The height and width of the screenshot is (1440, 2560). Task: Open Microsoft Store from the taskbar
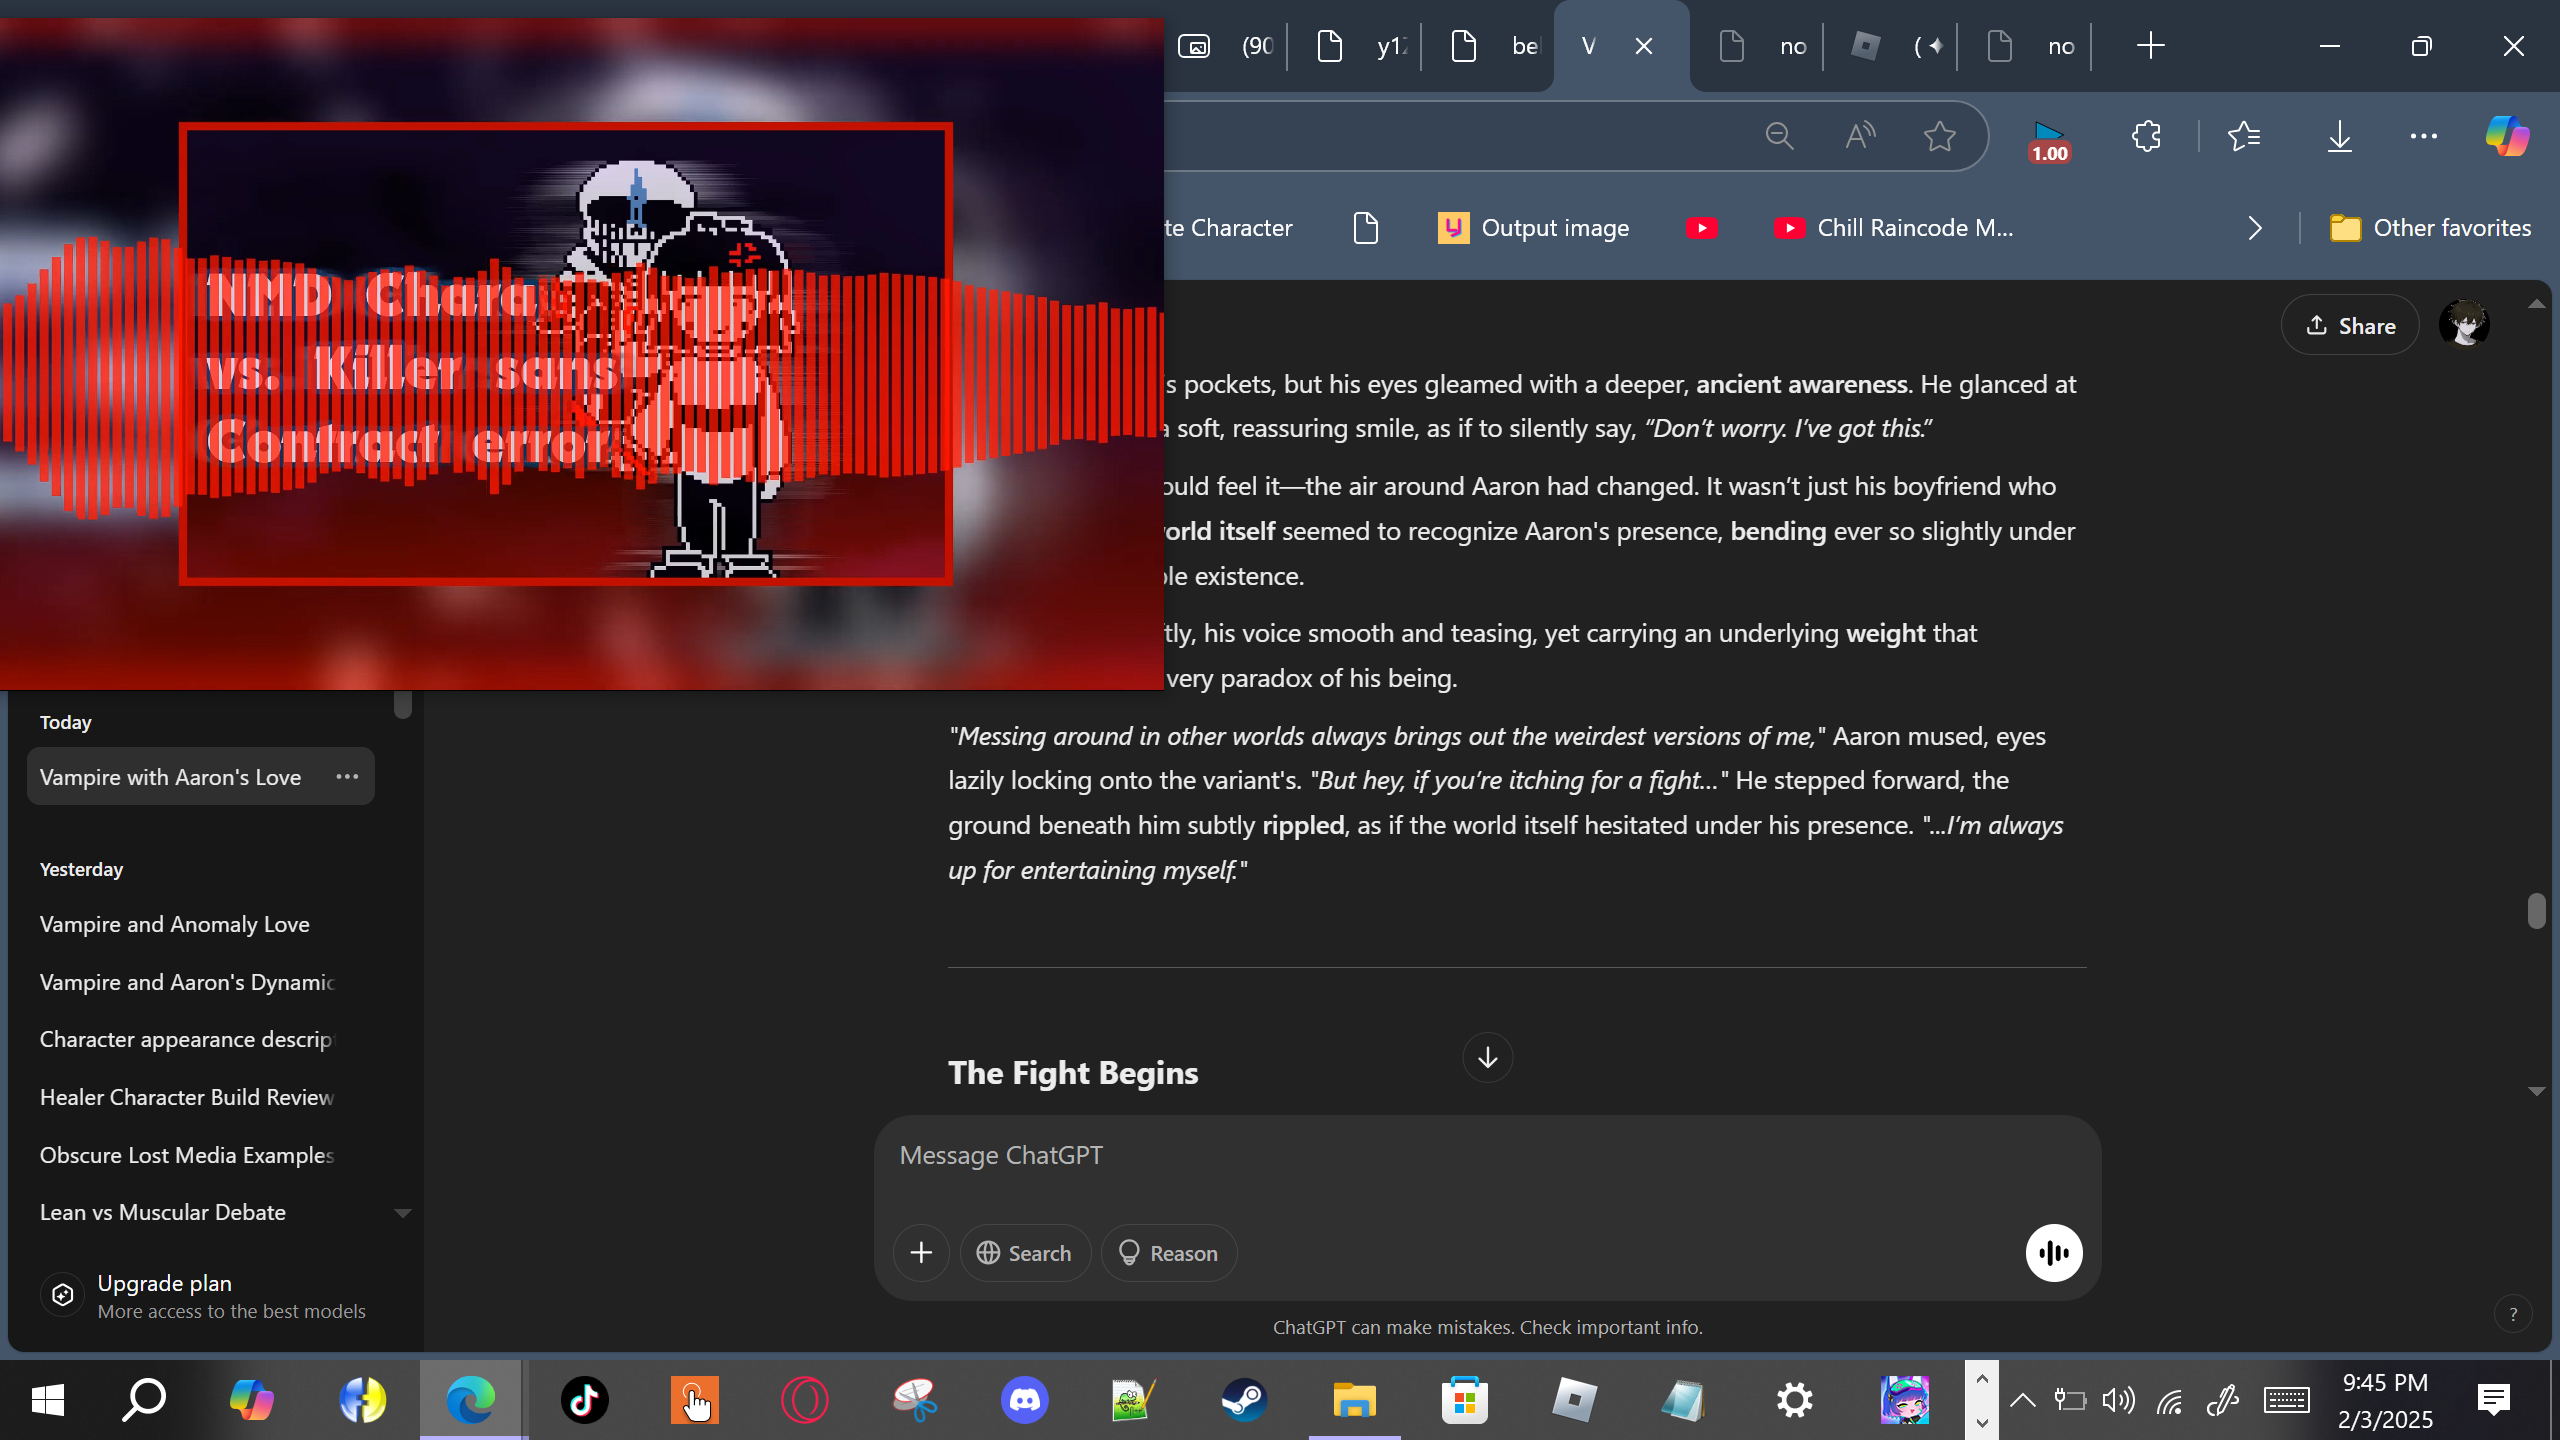[1464, 1400]
